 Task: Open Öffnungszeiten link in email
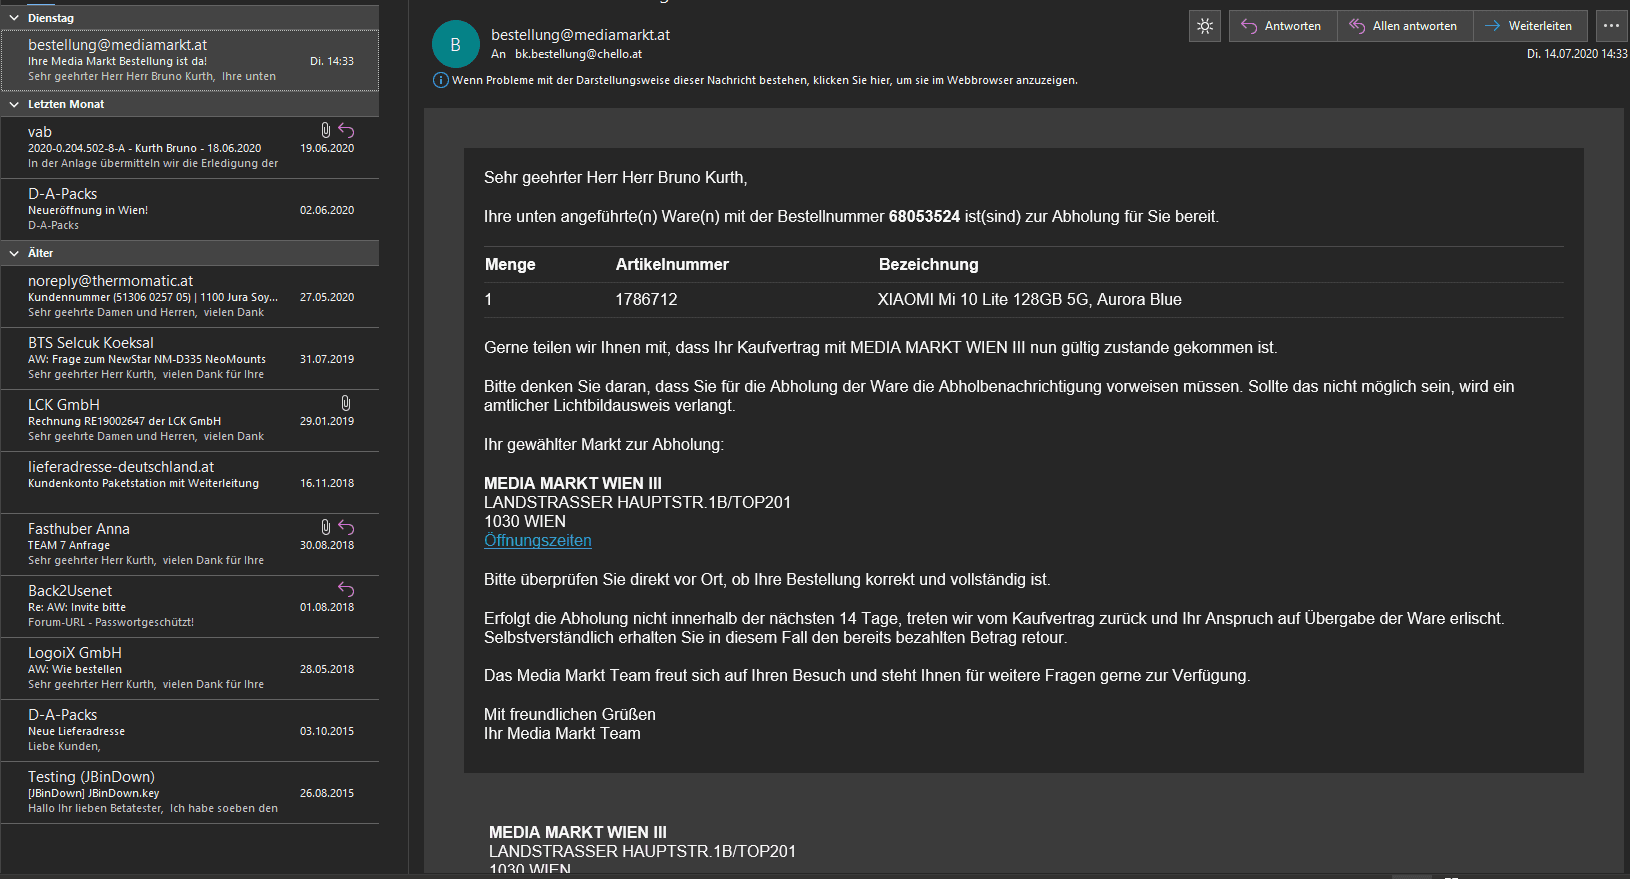coord(538,541)
